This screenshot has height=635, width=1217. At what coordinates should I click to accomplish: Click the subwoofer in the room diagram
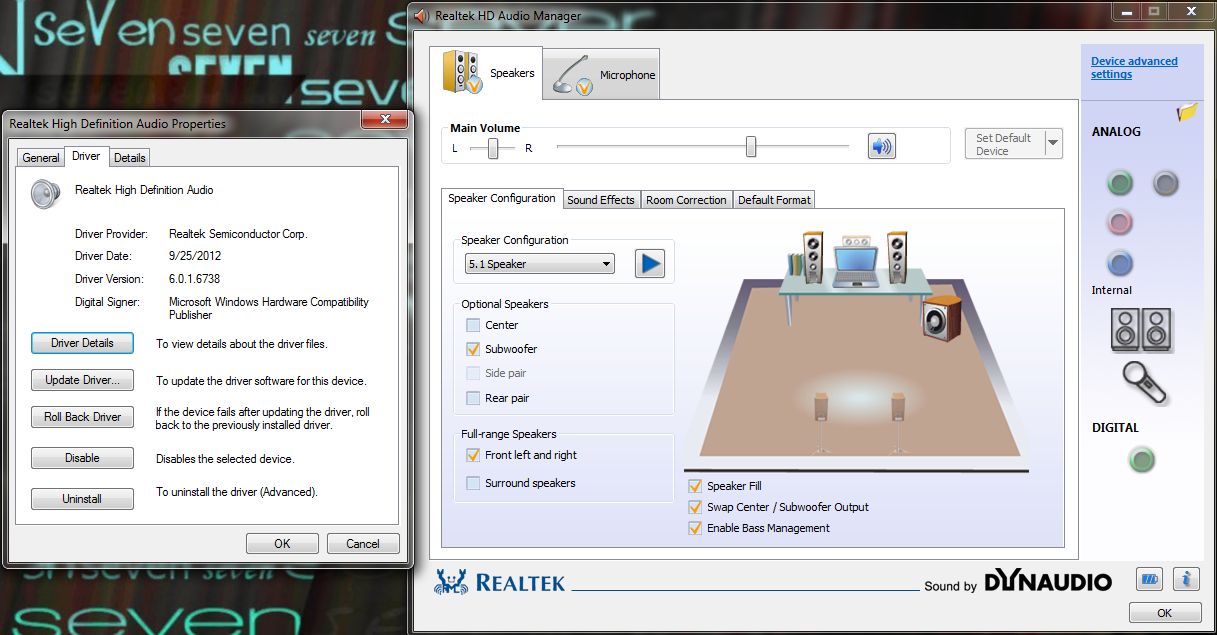point(941,319)
